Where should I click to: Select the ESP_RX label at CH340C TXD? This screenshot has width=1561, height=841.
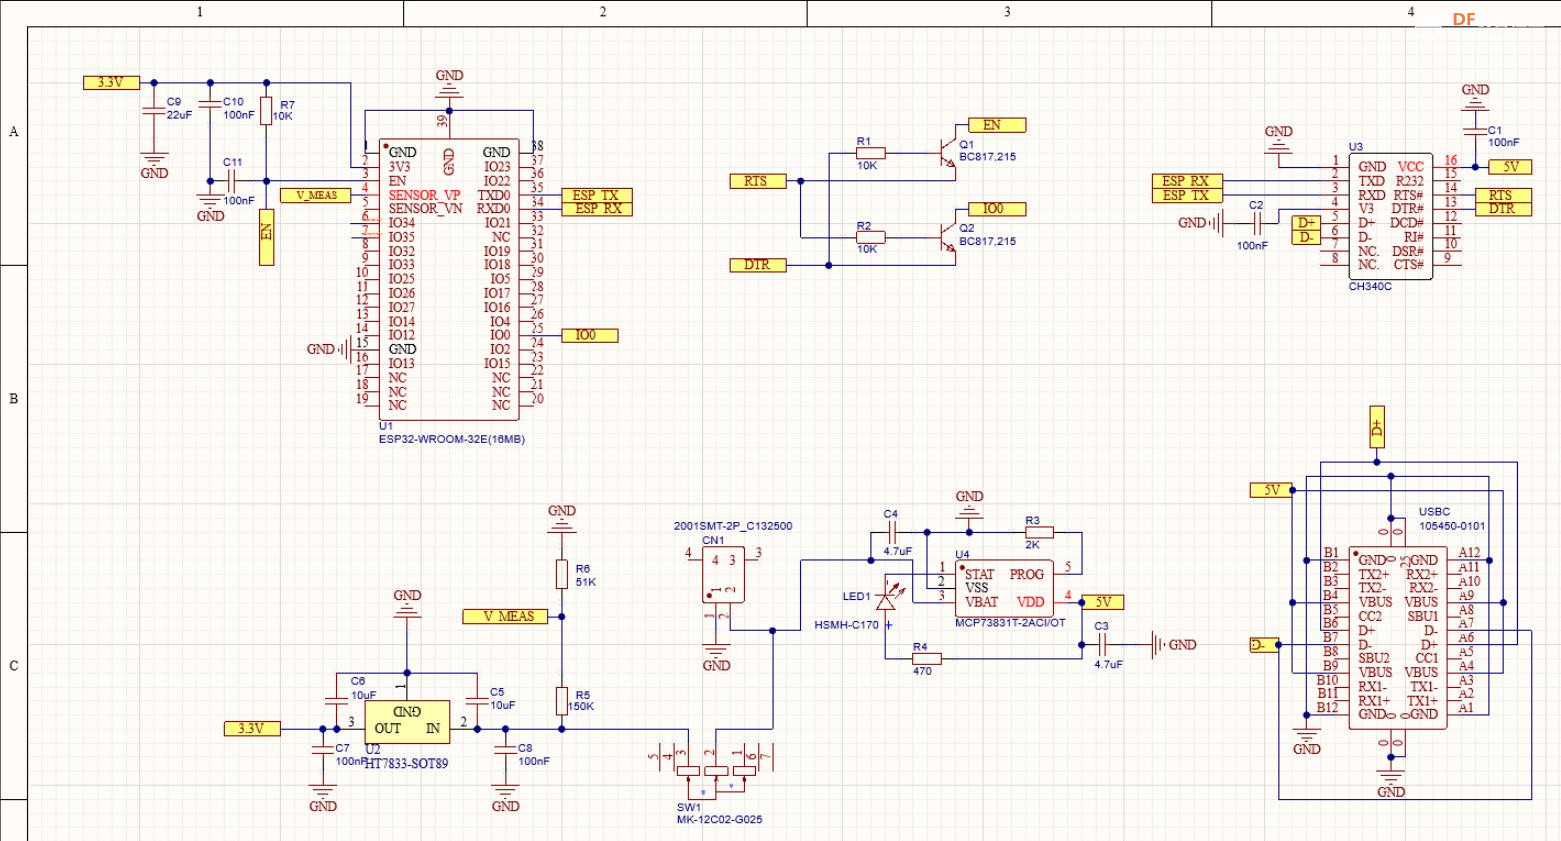[x=1187, y=181]
